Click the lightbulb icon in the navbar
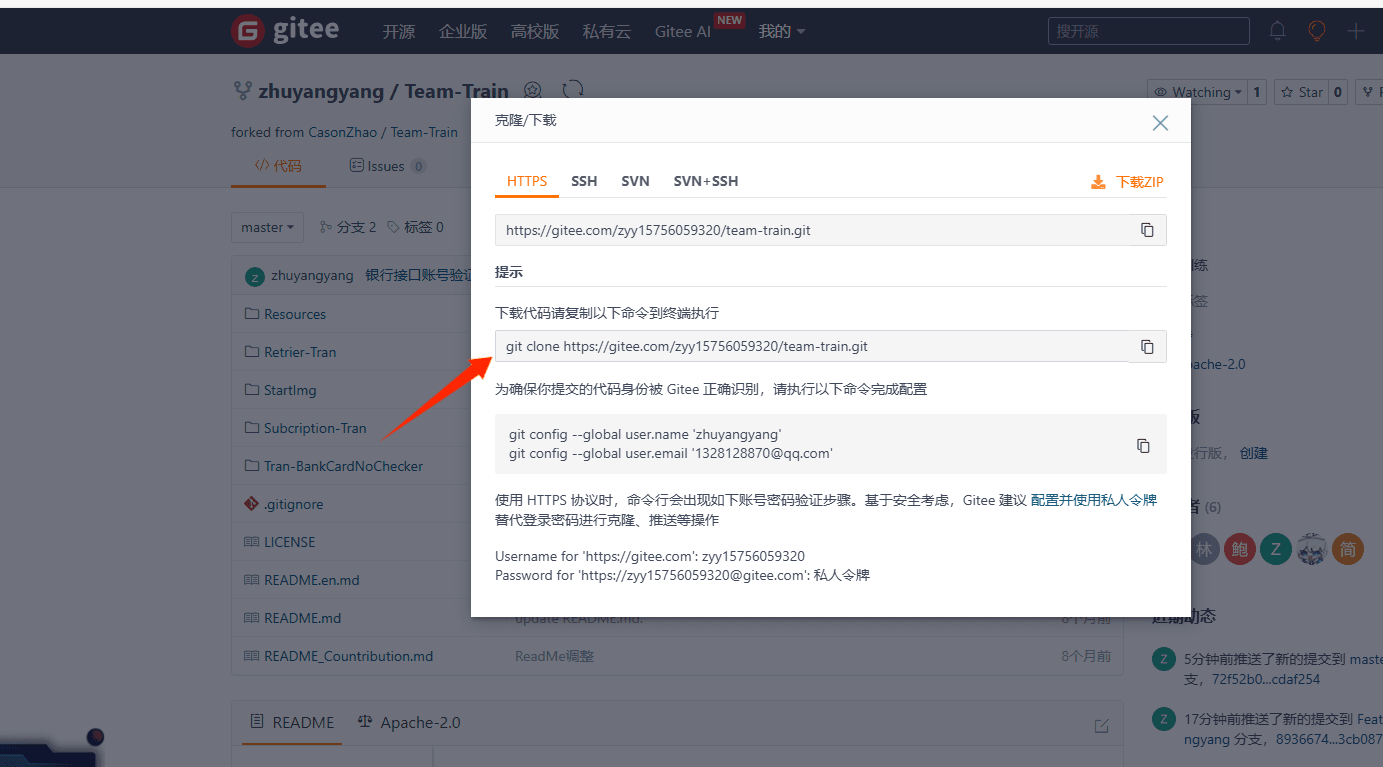Viewport: 1383px width, 767px height. 1317,30
